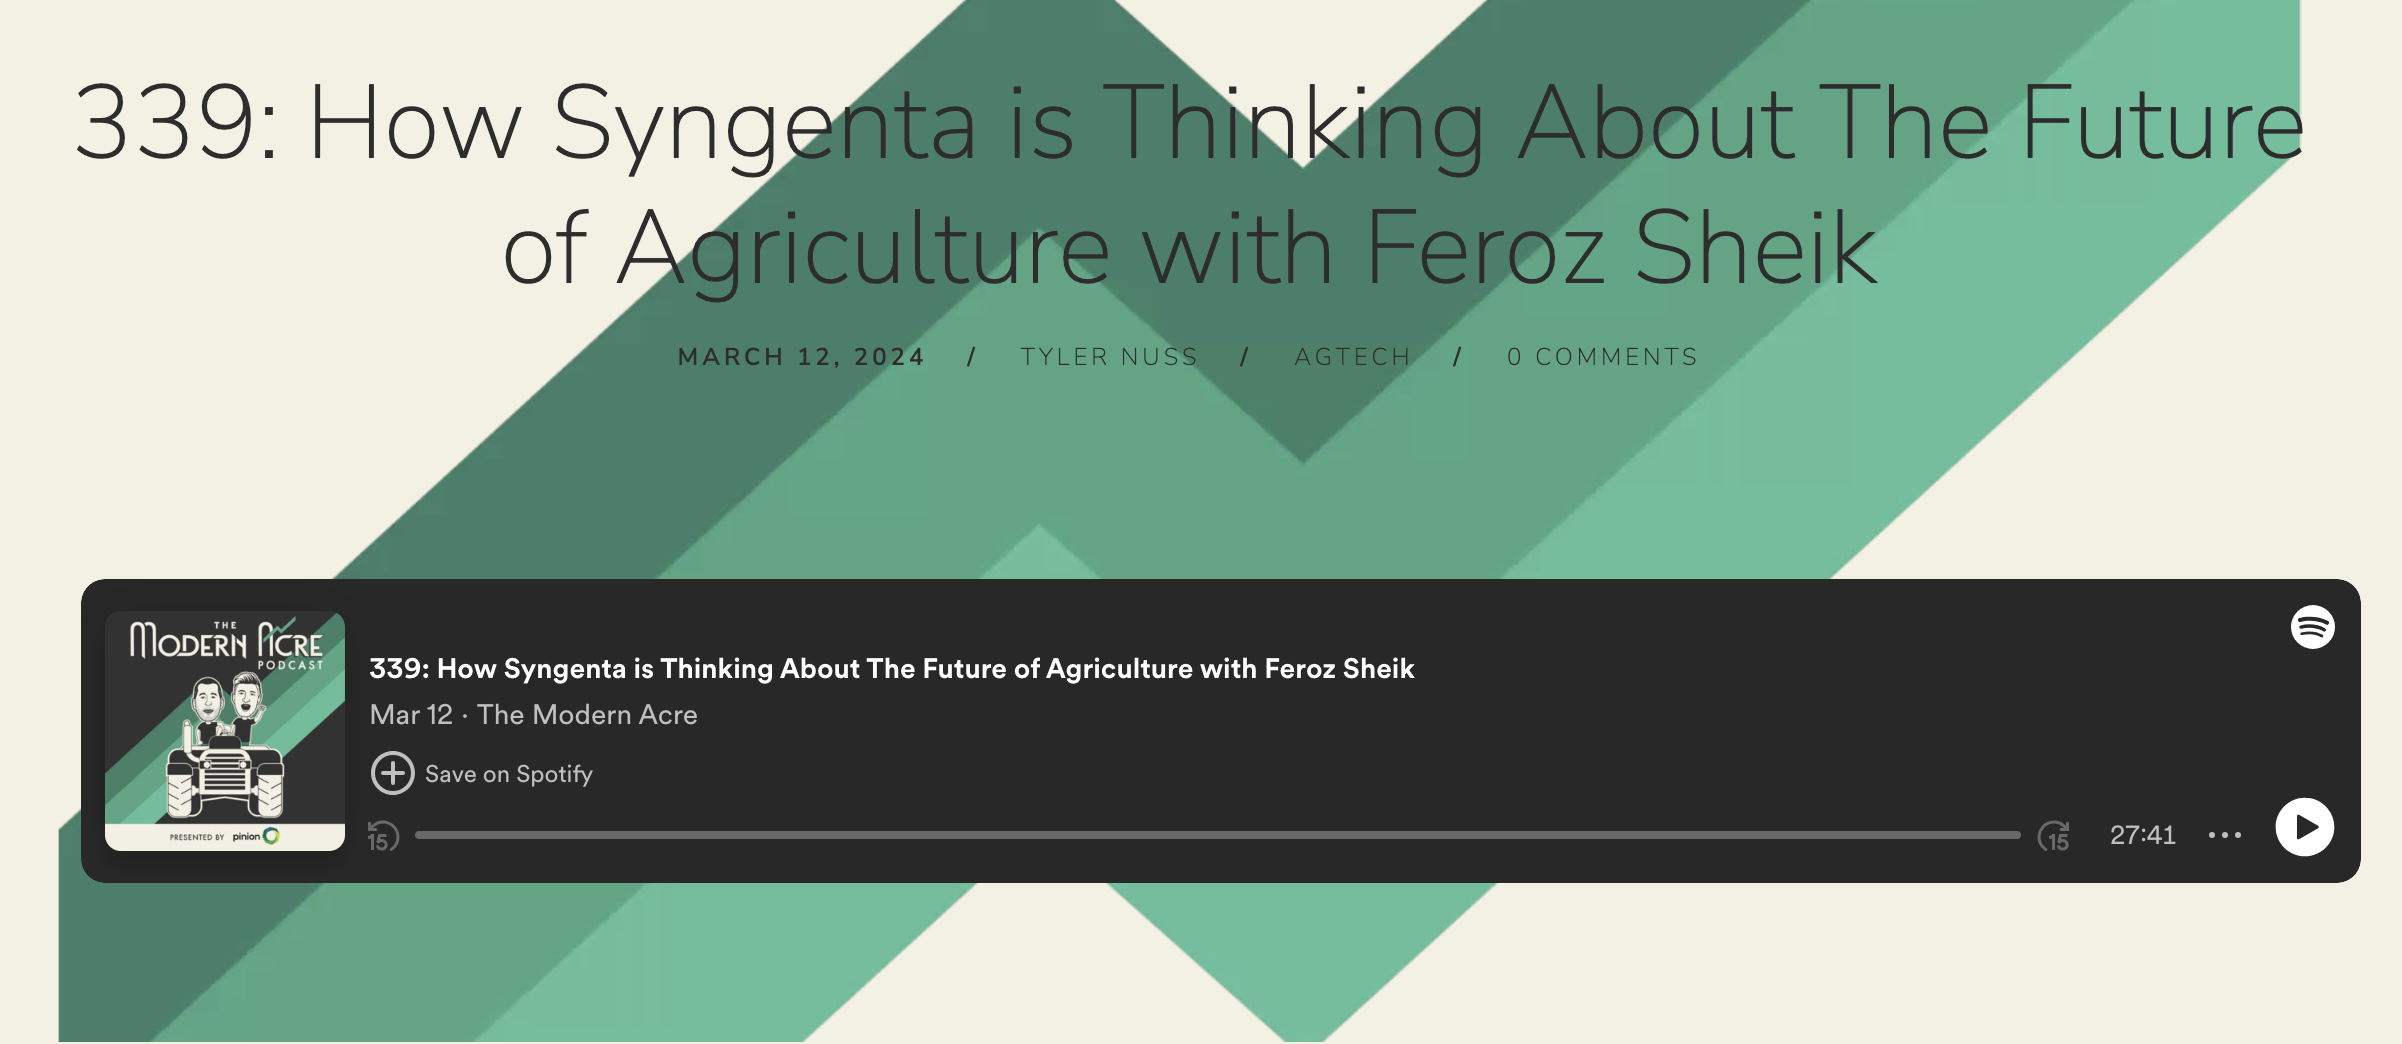Click the Mar 12 date in the player
2402x1044 pixels.
pos(410,714)
